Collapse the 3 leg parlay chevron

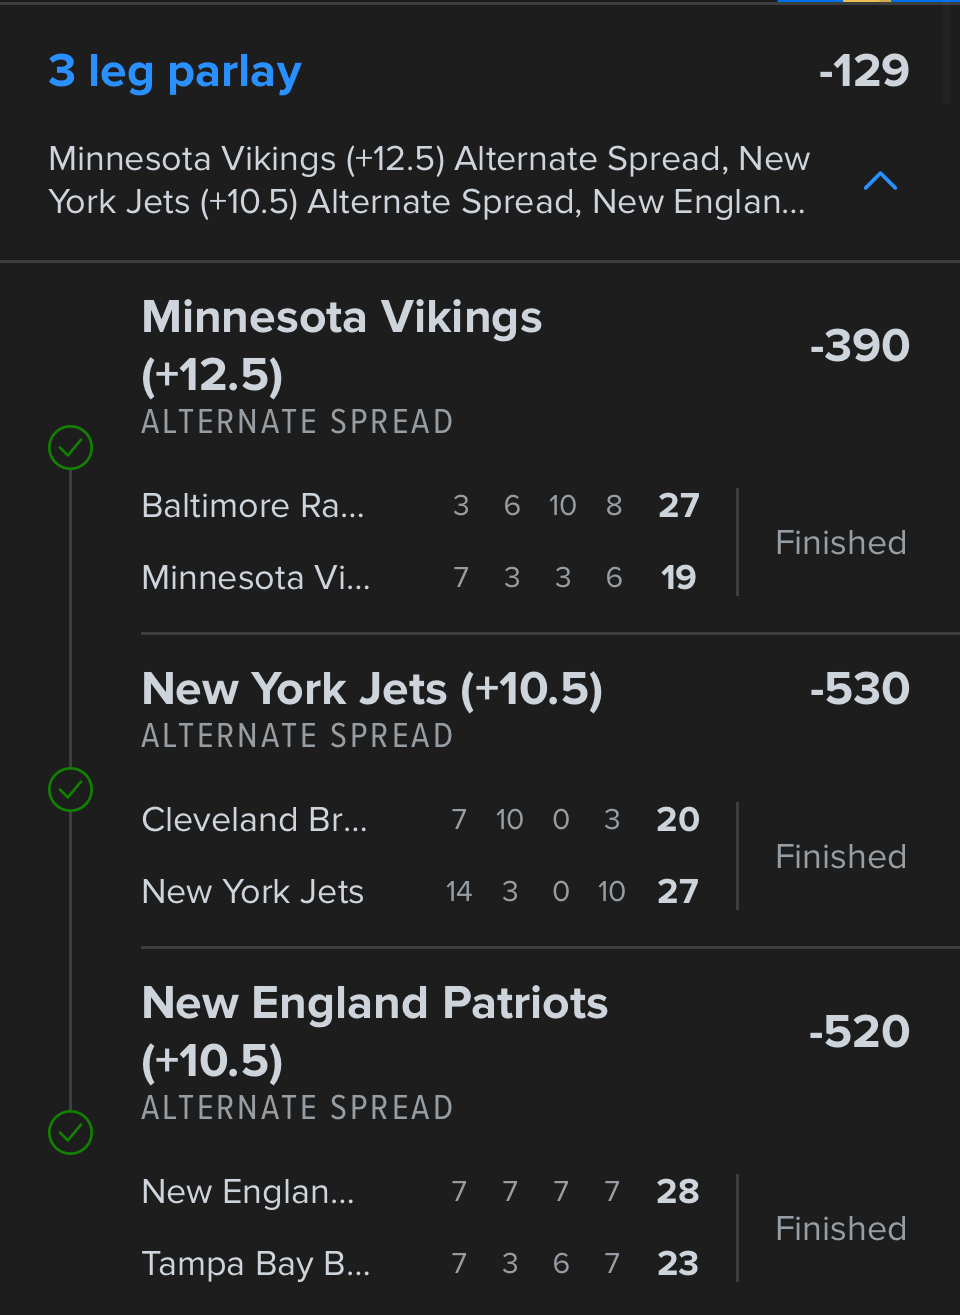880,181
